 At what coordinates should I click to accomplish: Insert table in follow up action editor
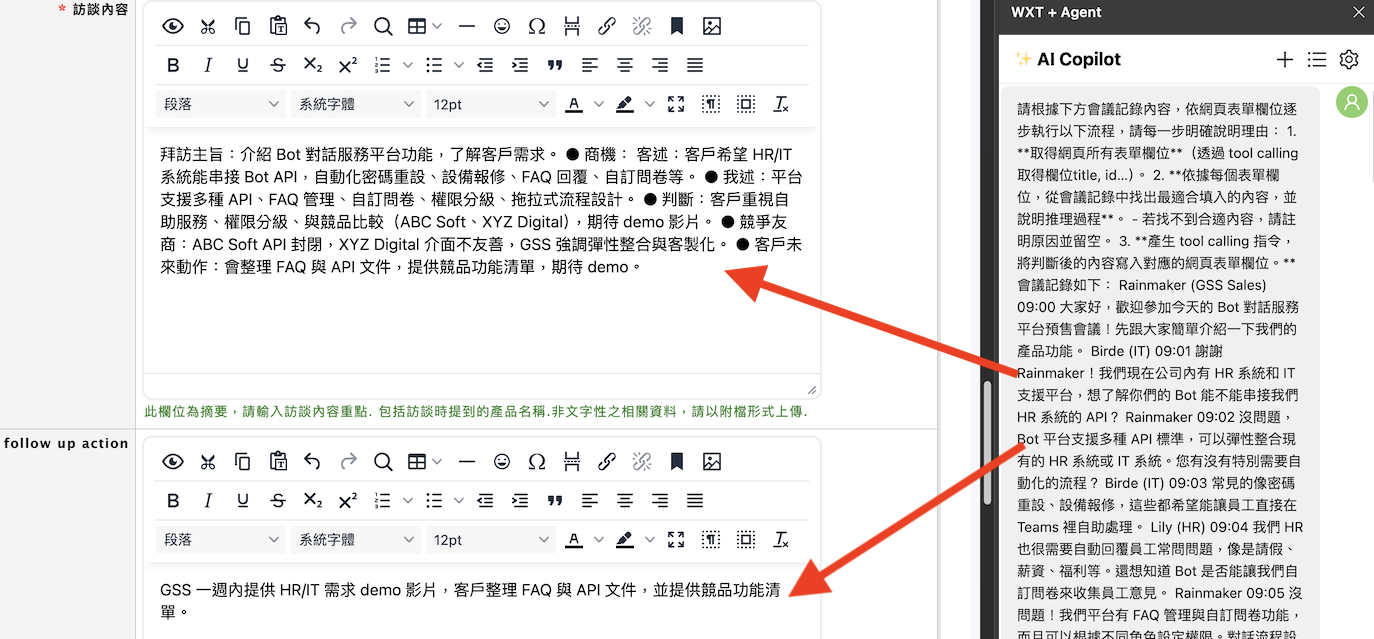click(418, 462)
